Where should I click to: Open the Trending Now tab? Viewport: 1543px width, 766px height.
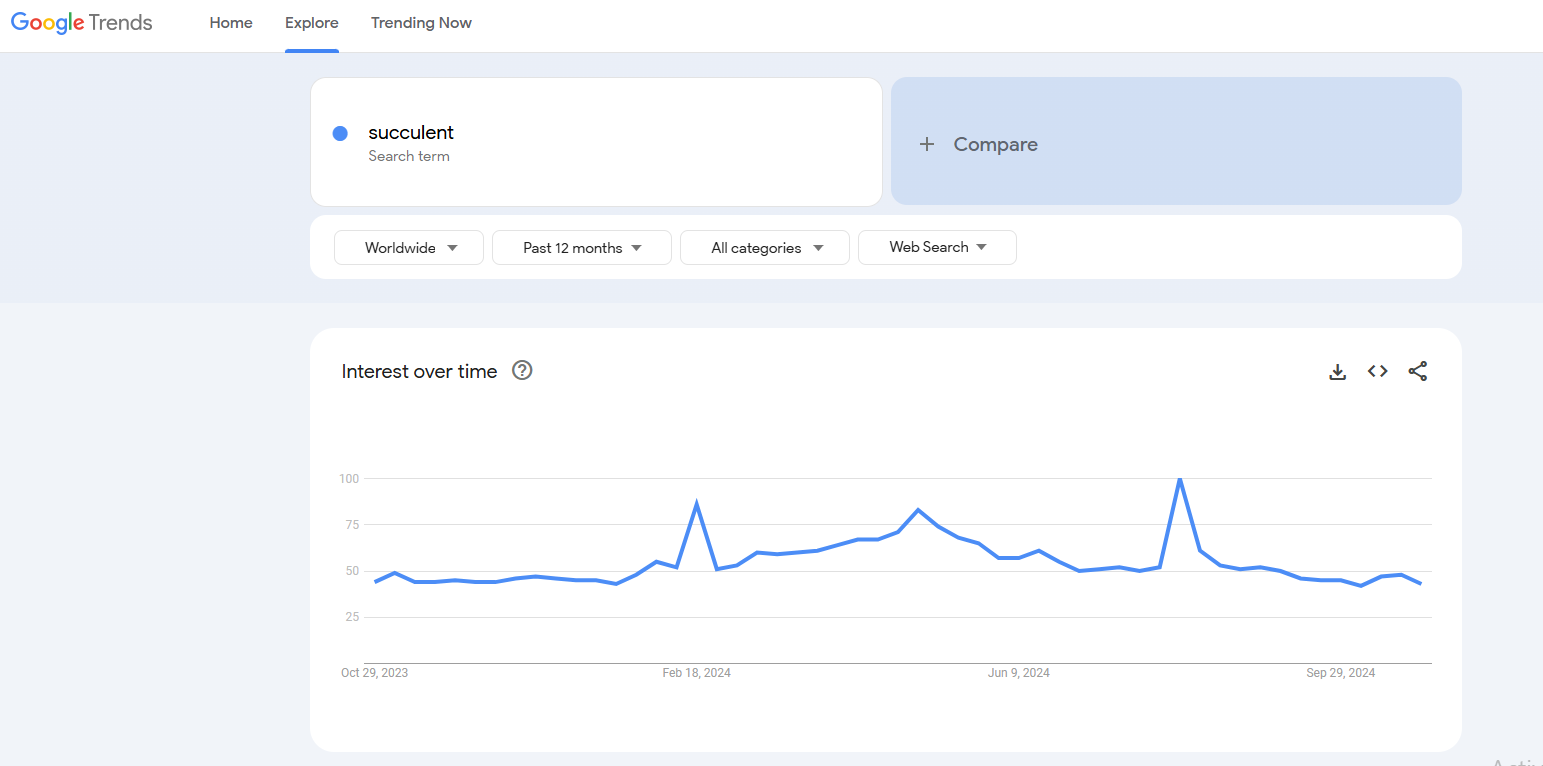(421, 23)
